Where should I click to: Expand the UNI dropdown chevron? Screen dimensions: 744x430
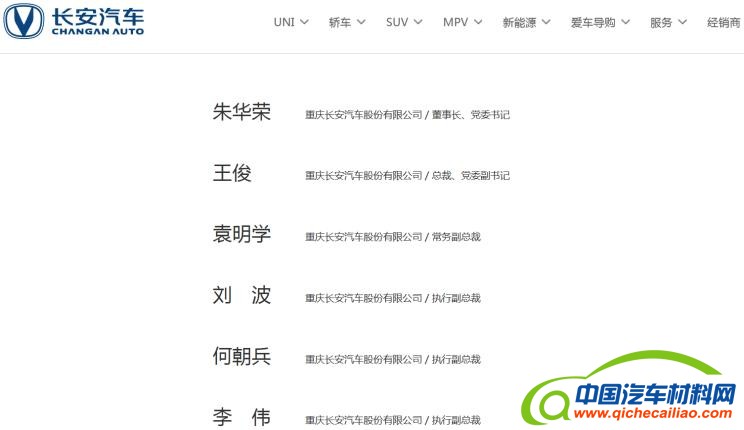click(x=305, y=22)
